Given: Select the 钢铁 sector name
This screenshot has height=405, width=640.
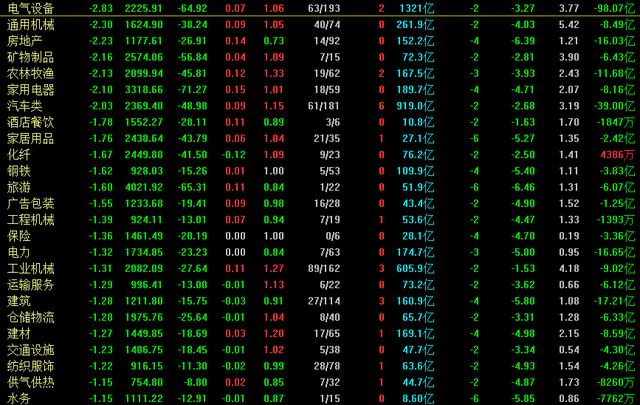Looking at the screenshot, I should click(19, 171).
